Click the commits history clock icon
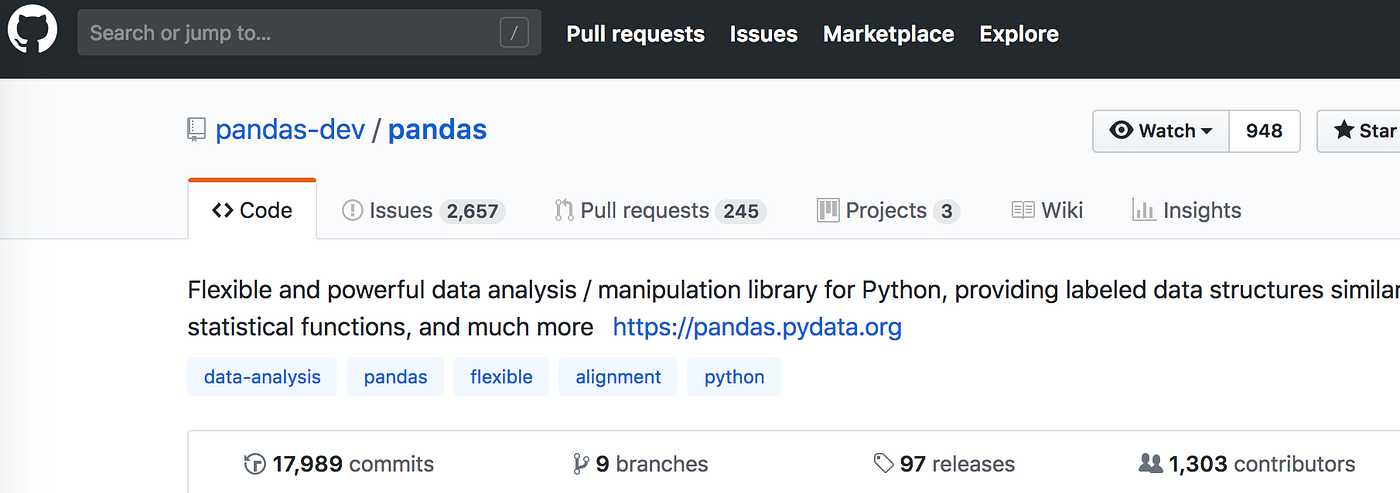 point(255,464)
